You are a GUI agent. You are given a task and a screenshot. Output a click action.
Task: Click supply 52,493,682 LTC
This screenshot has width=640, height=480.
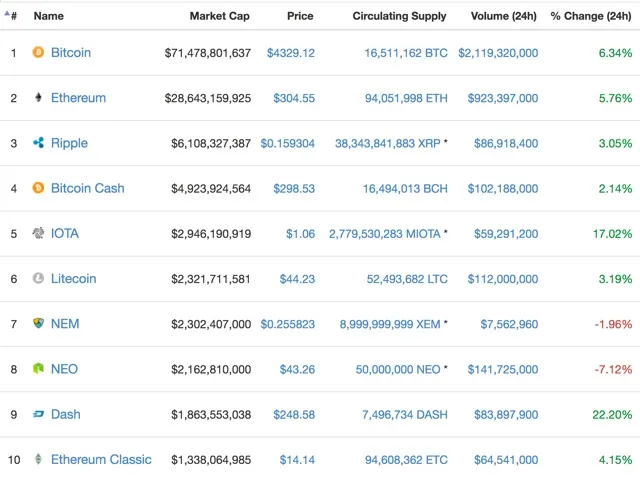click(407, 279)
